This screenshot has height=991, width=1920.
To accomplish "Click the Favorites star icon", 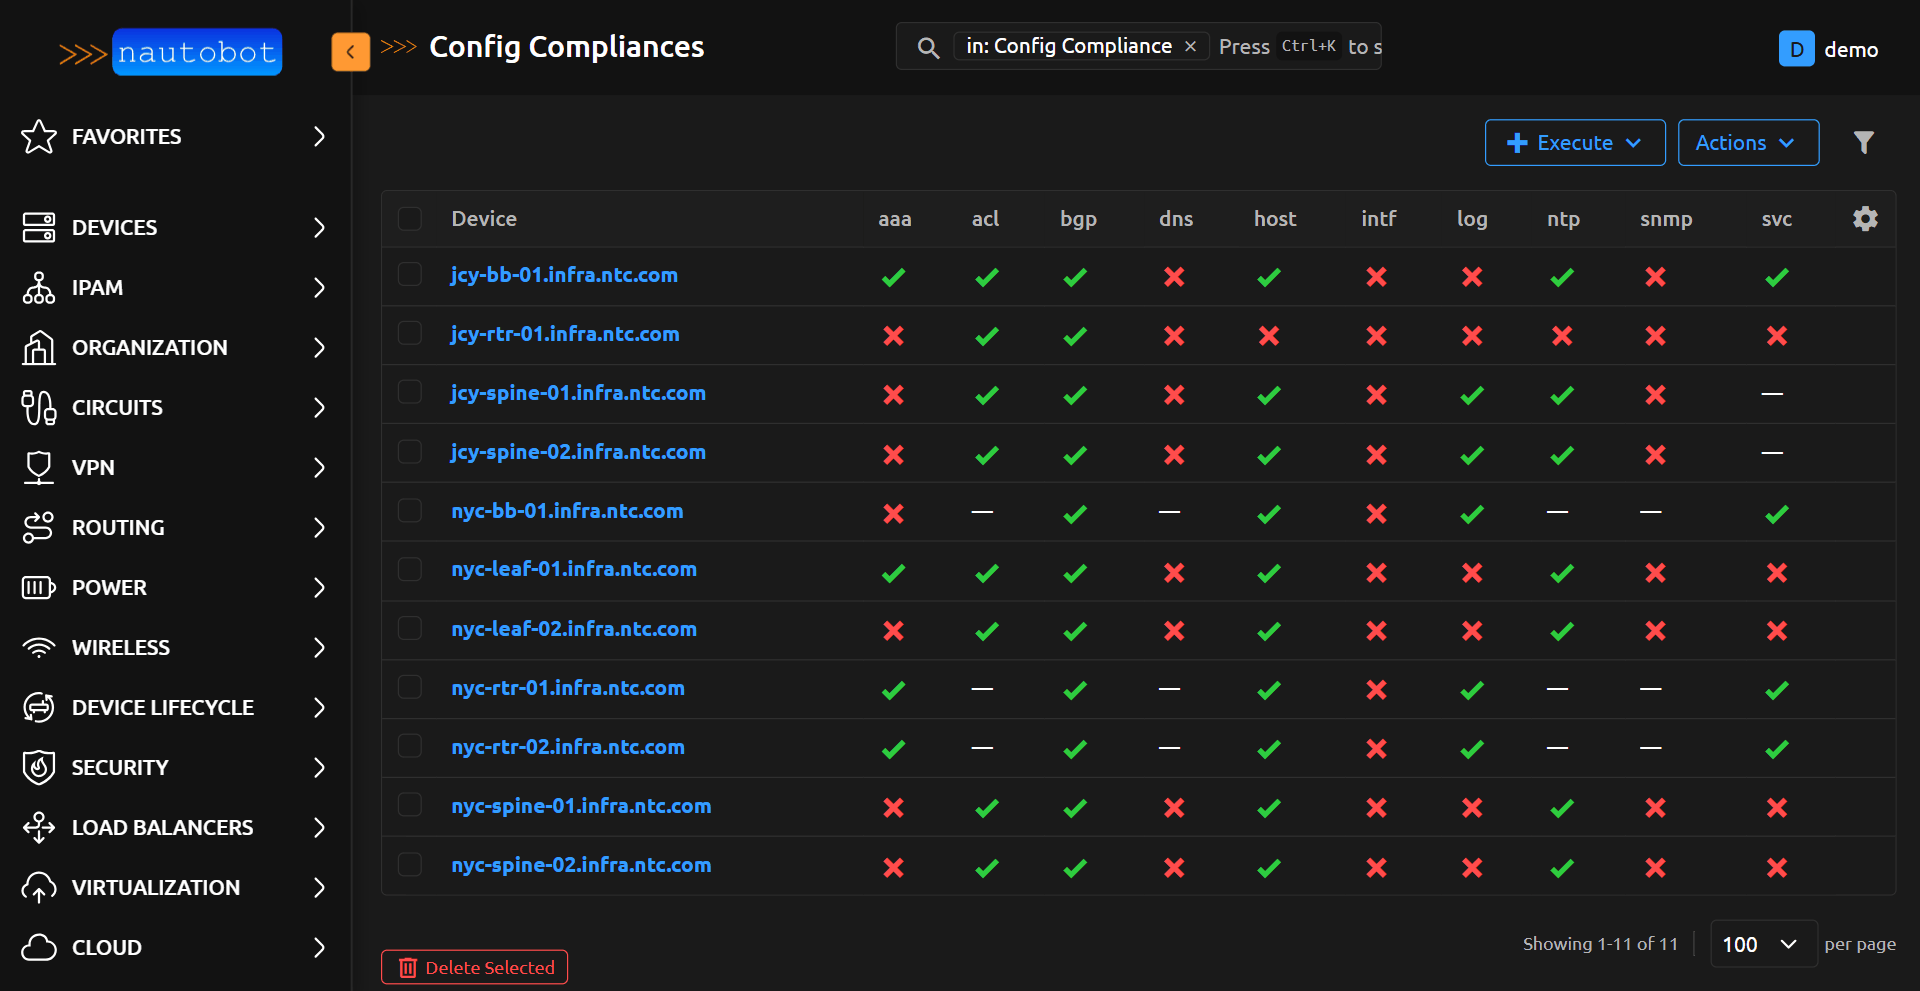I will 39,137.
